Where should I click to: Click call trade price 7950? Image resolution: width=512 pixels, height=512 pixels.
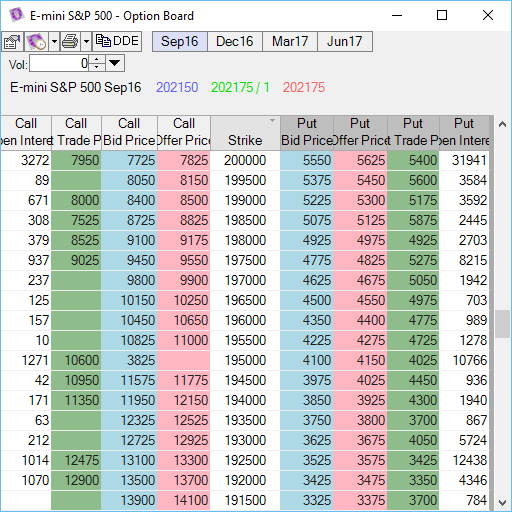[x=76, y=161]
